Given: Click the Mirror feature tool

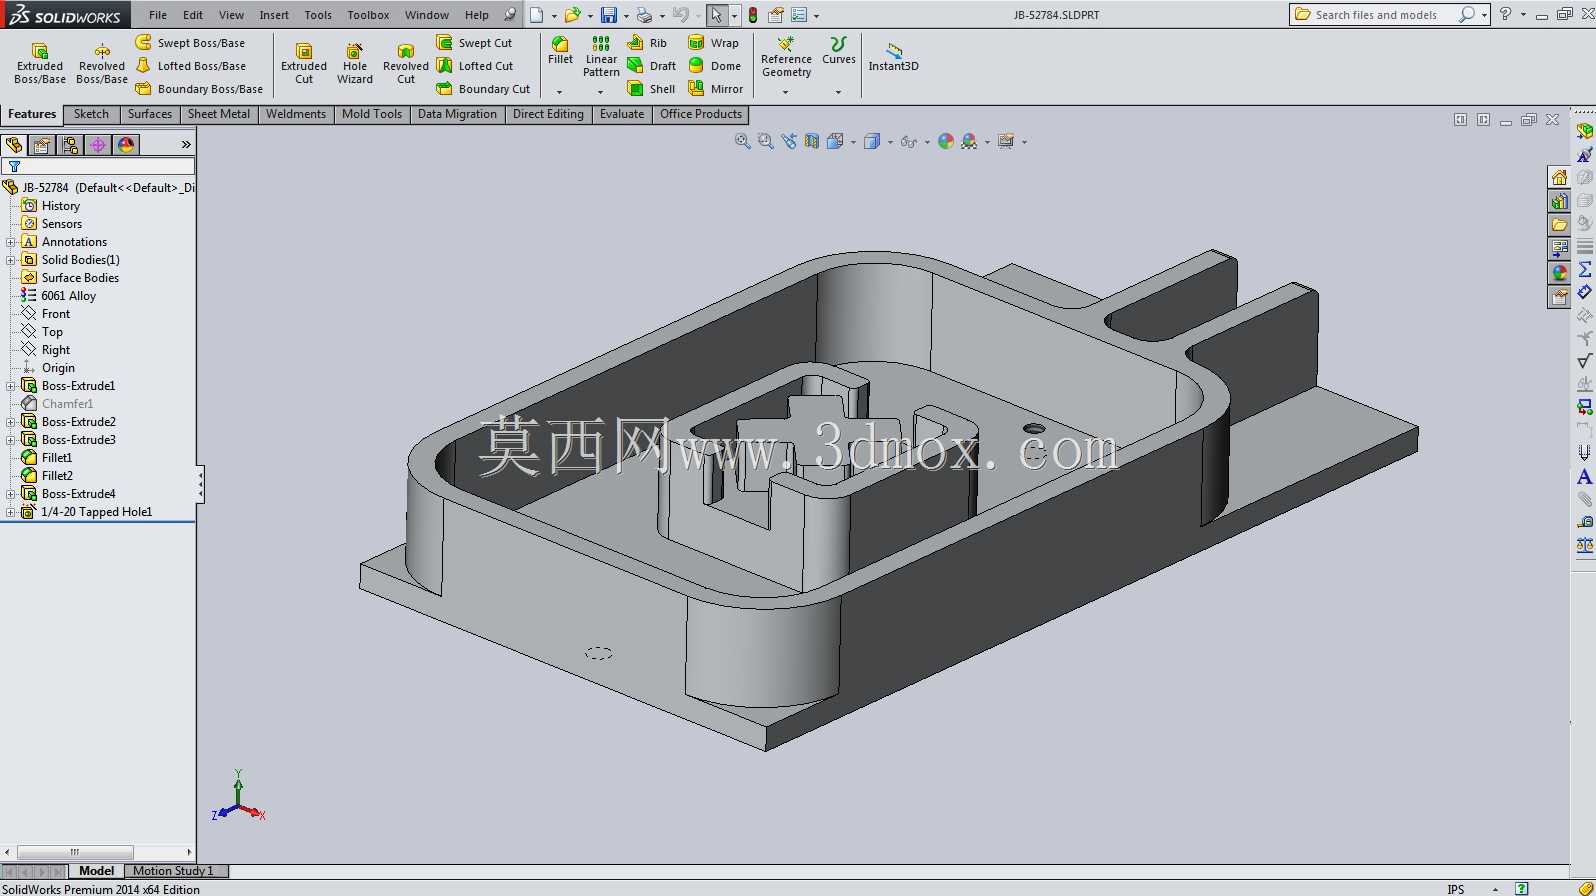Looking at the screenshot, I should pyautogui.click(x=715, y=89).
